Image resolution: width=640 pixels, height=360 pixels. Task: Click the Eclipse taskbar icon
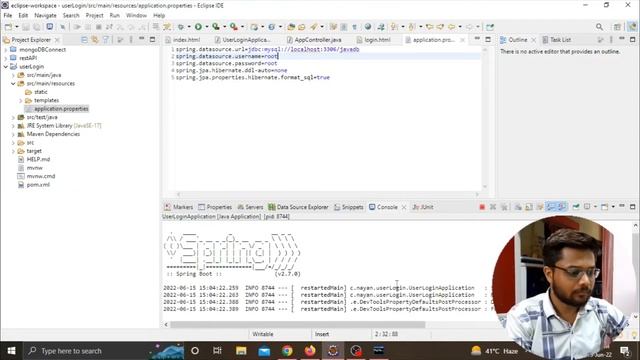coord(333,351)
